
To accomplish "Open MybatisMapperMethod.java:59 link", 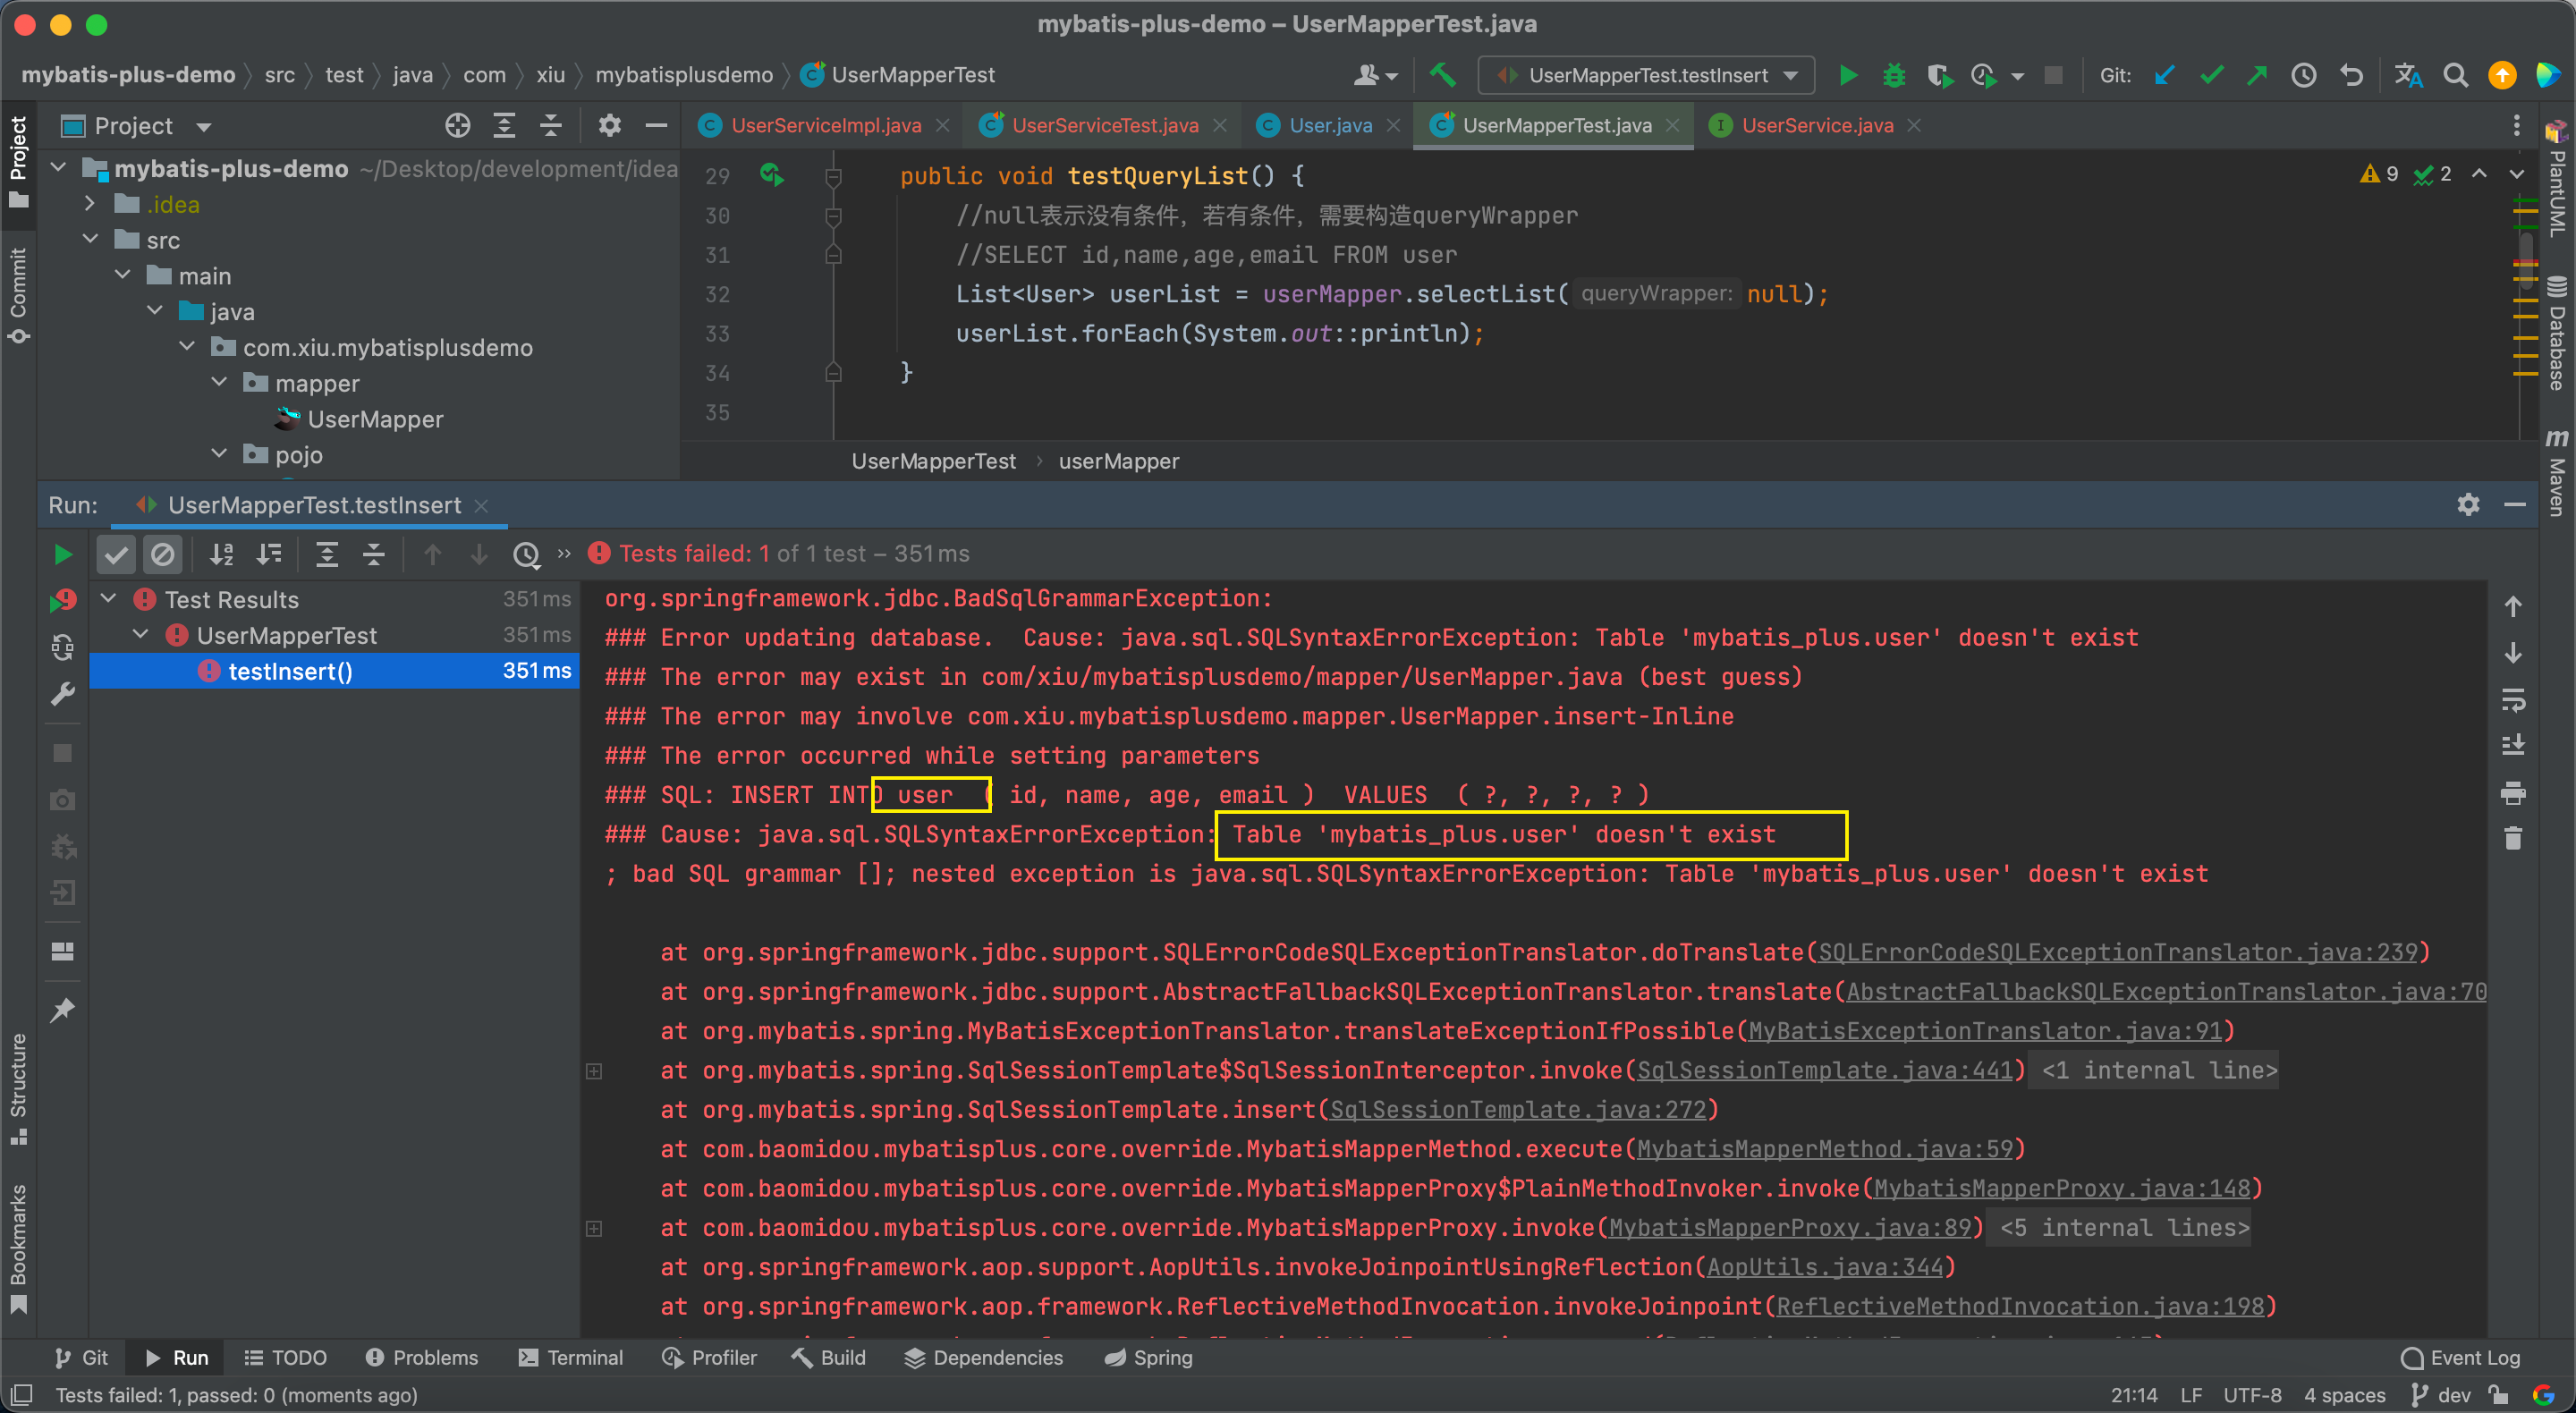I will pos(1824,1148).
